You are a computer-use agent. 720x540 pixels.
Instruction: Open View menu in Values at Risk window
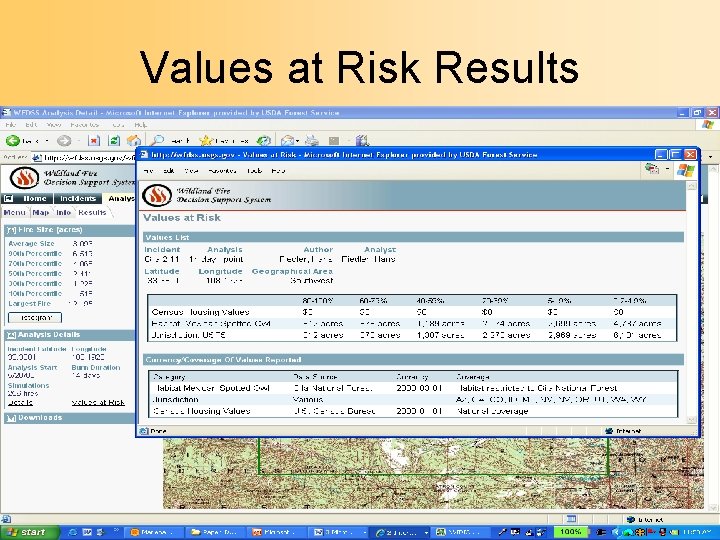191,171
